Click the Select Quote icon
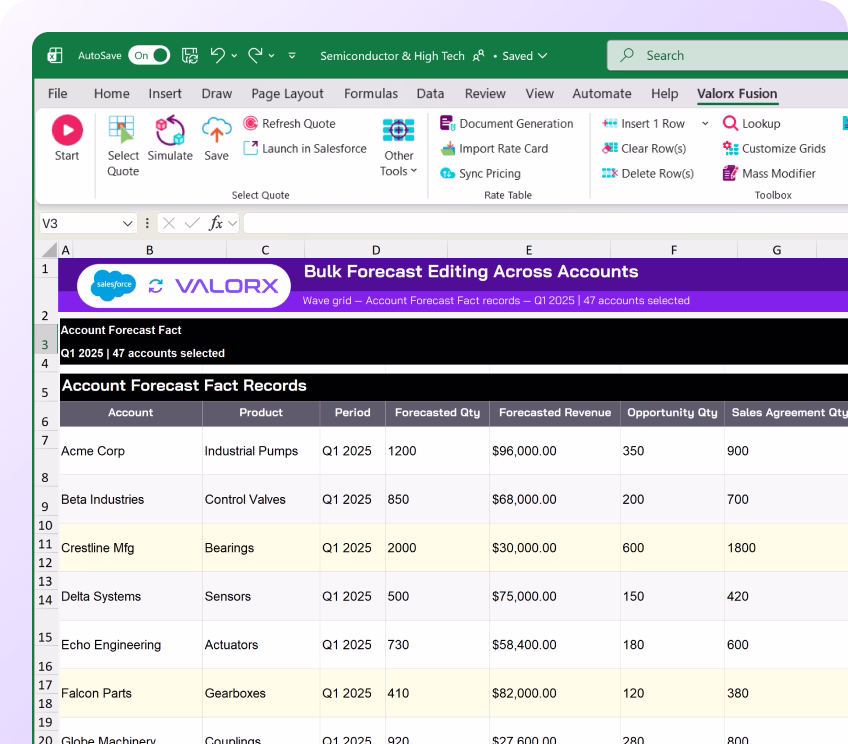Image resolution: width=848 pixels, height=744 pixels. pyautogui.click(x=121, y=130)
